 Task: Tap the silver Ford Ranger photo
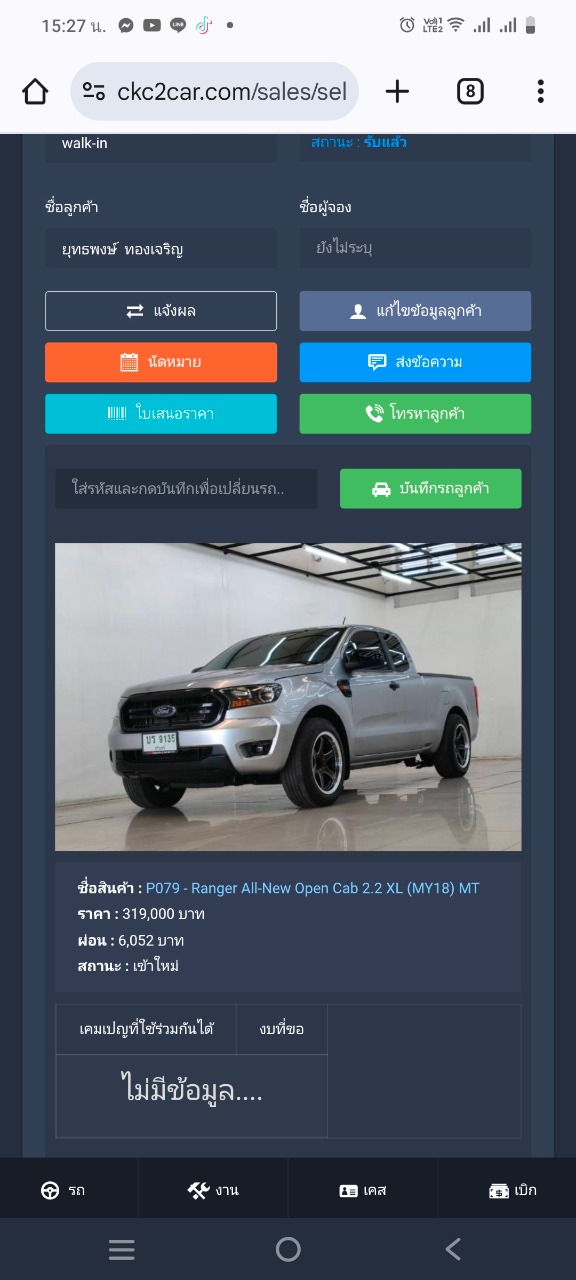point(288,697)
